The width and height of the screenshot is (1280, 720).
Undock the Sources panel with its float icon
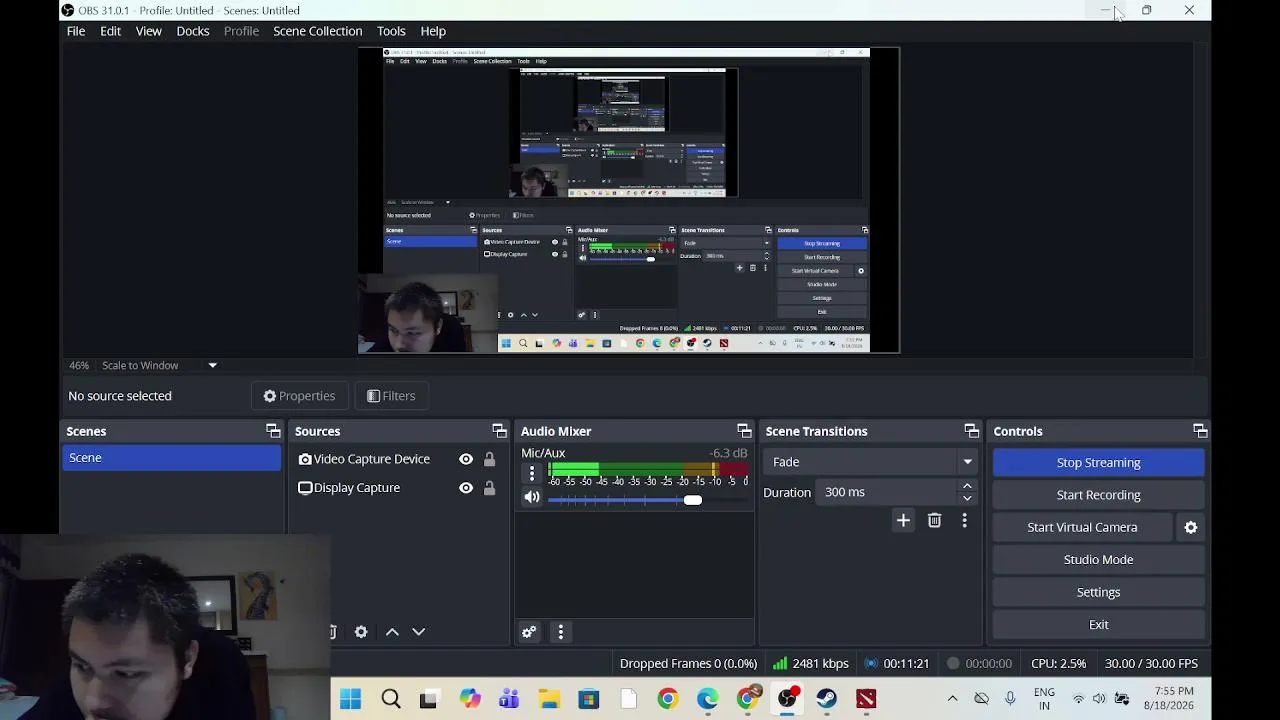coord(499,431)
